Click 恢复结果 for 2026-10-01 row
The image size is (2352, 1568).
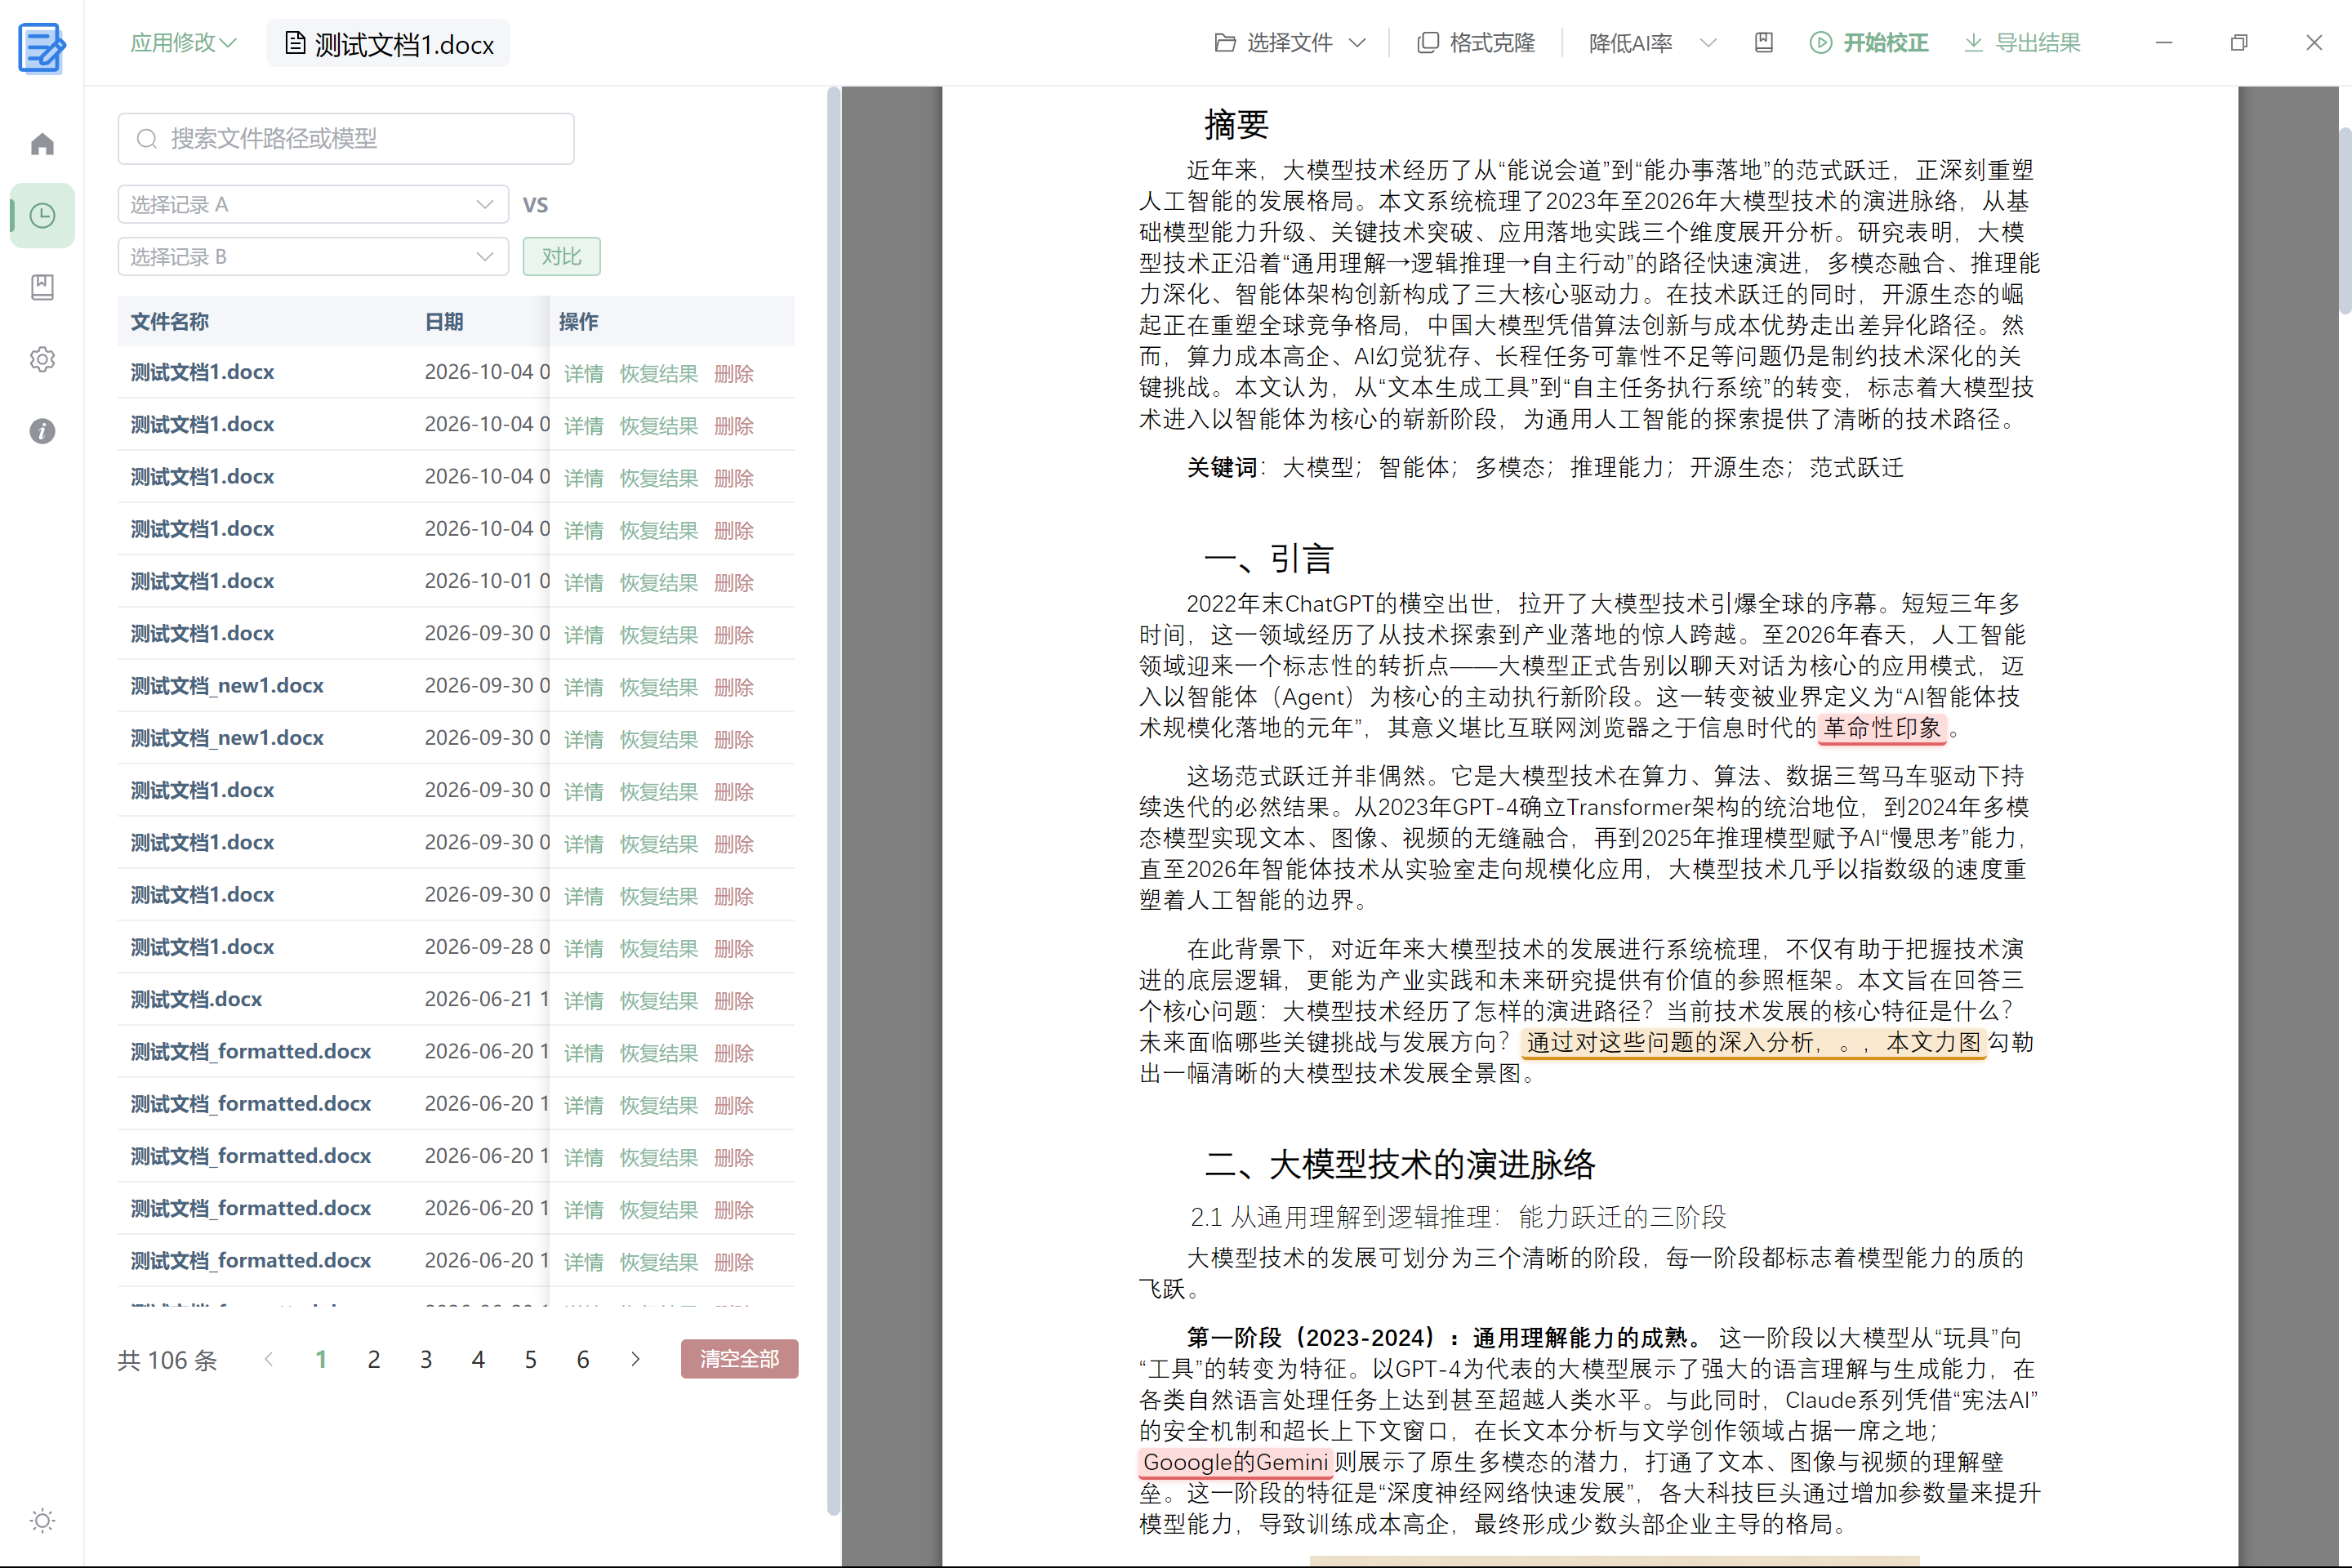(x=658, y=583)
